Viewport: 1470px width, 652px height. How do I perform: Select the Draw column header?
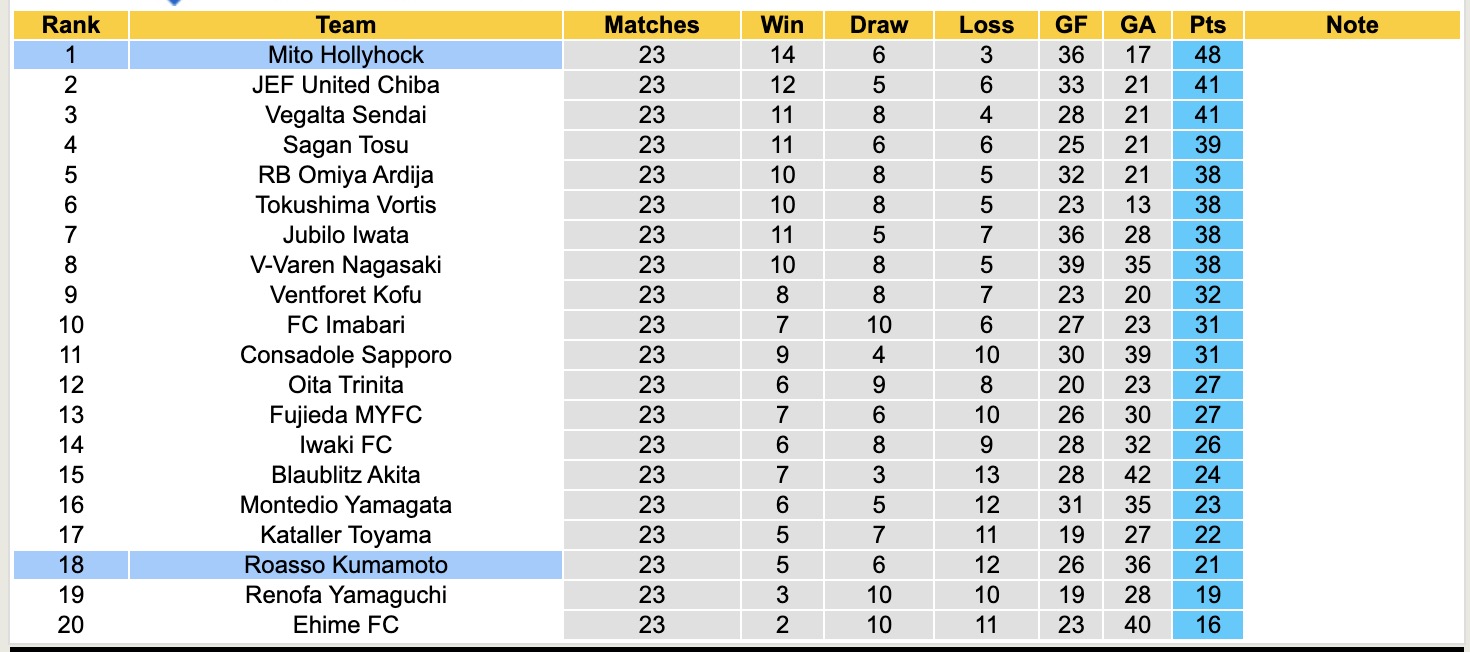(x=879, y=25)
